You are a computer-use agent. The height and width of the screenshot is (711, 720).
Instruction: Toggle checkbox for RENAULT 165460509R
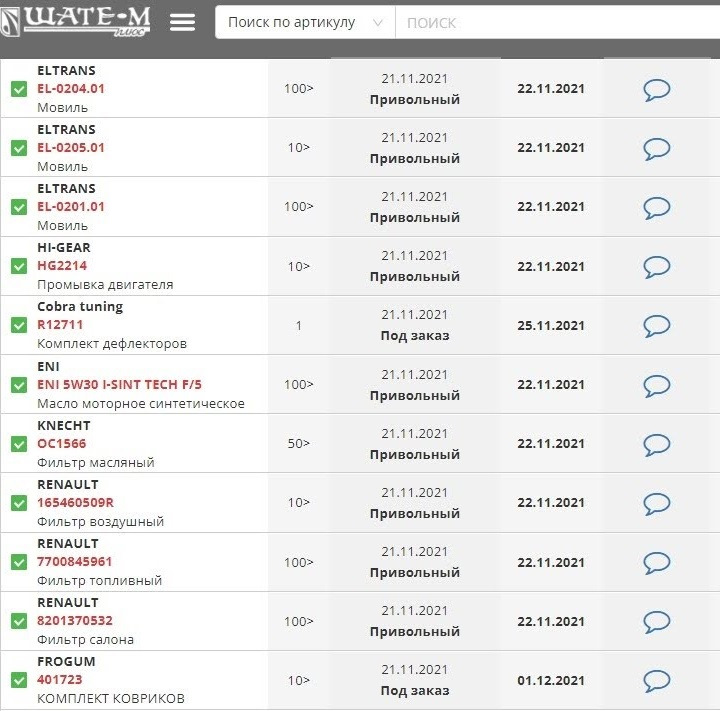click(x=18, y=503)
